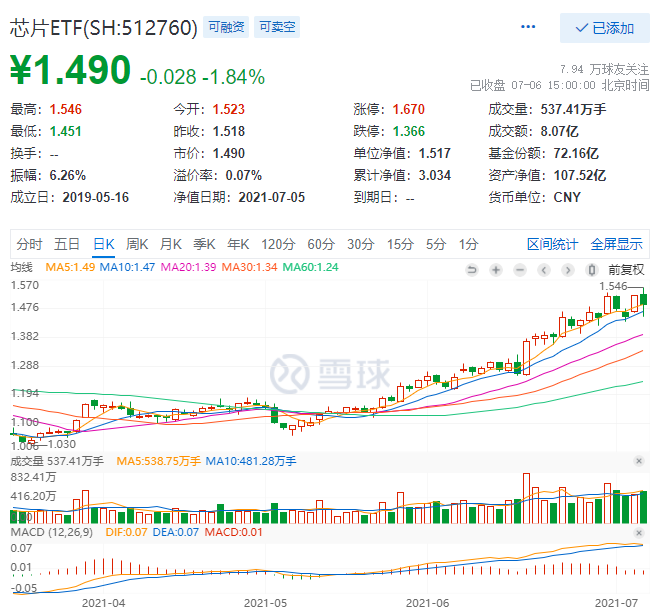Click the MA60:1.24 moving average label
The width and height of the screenshot is (664, 614).
point(310,267)
